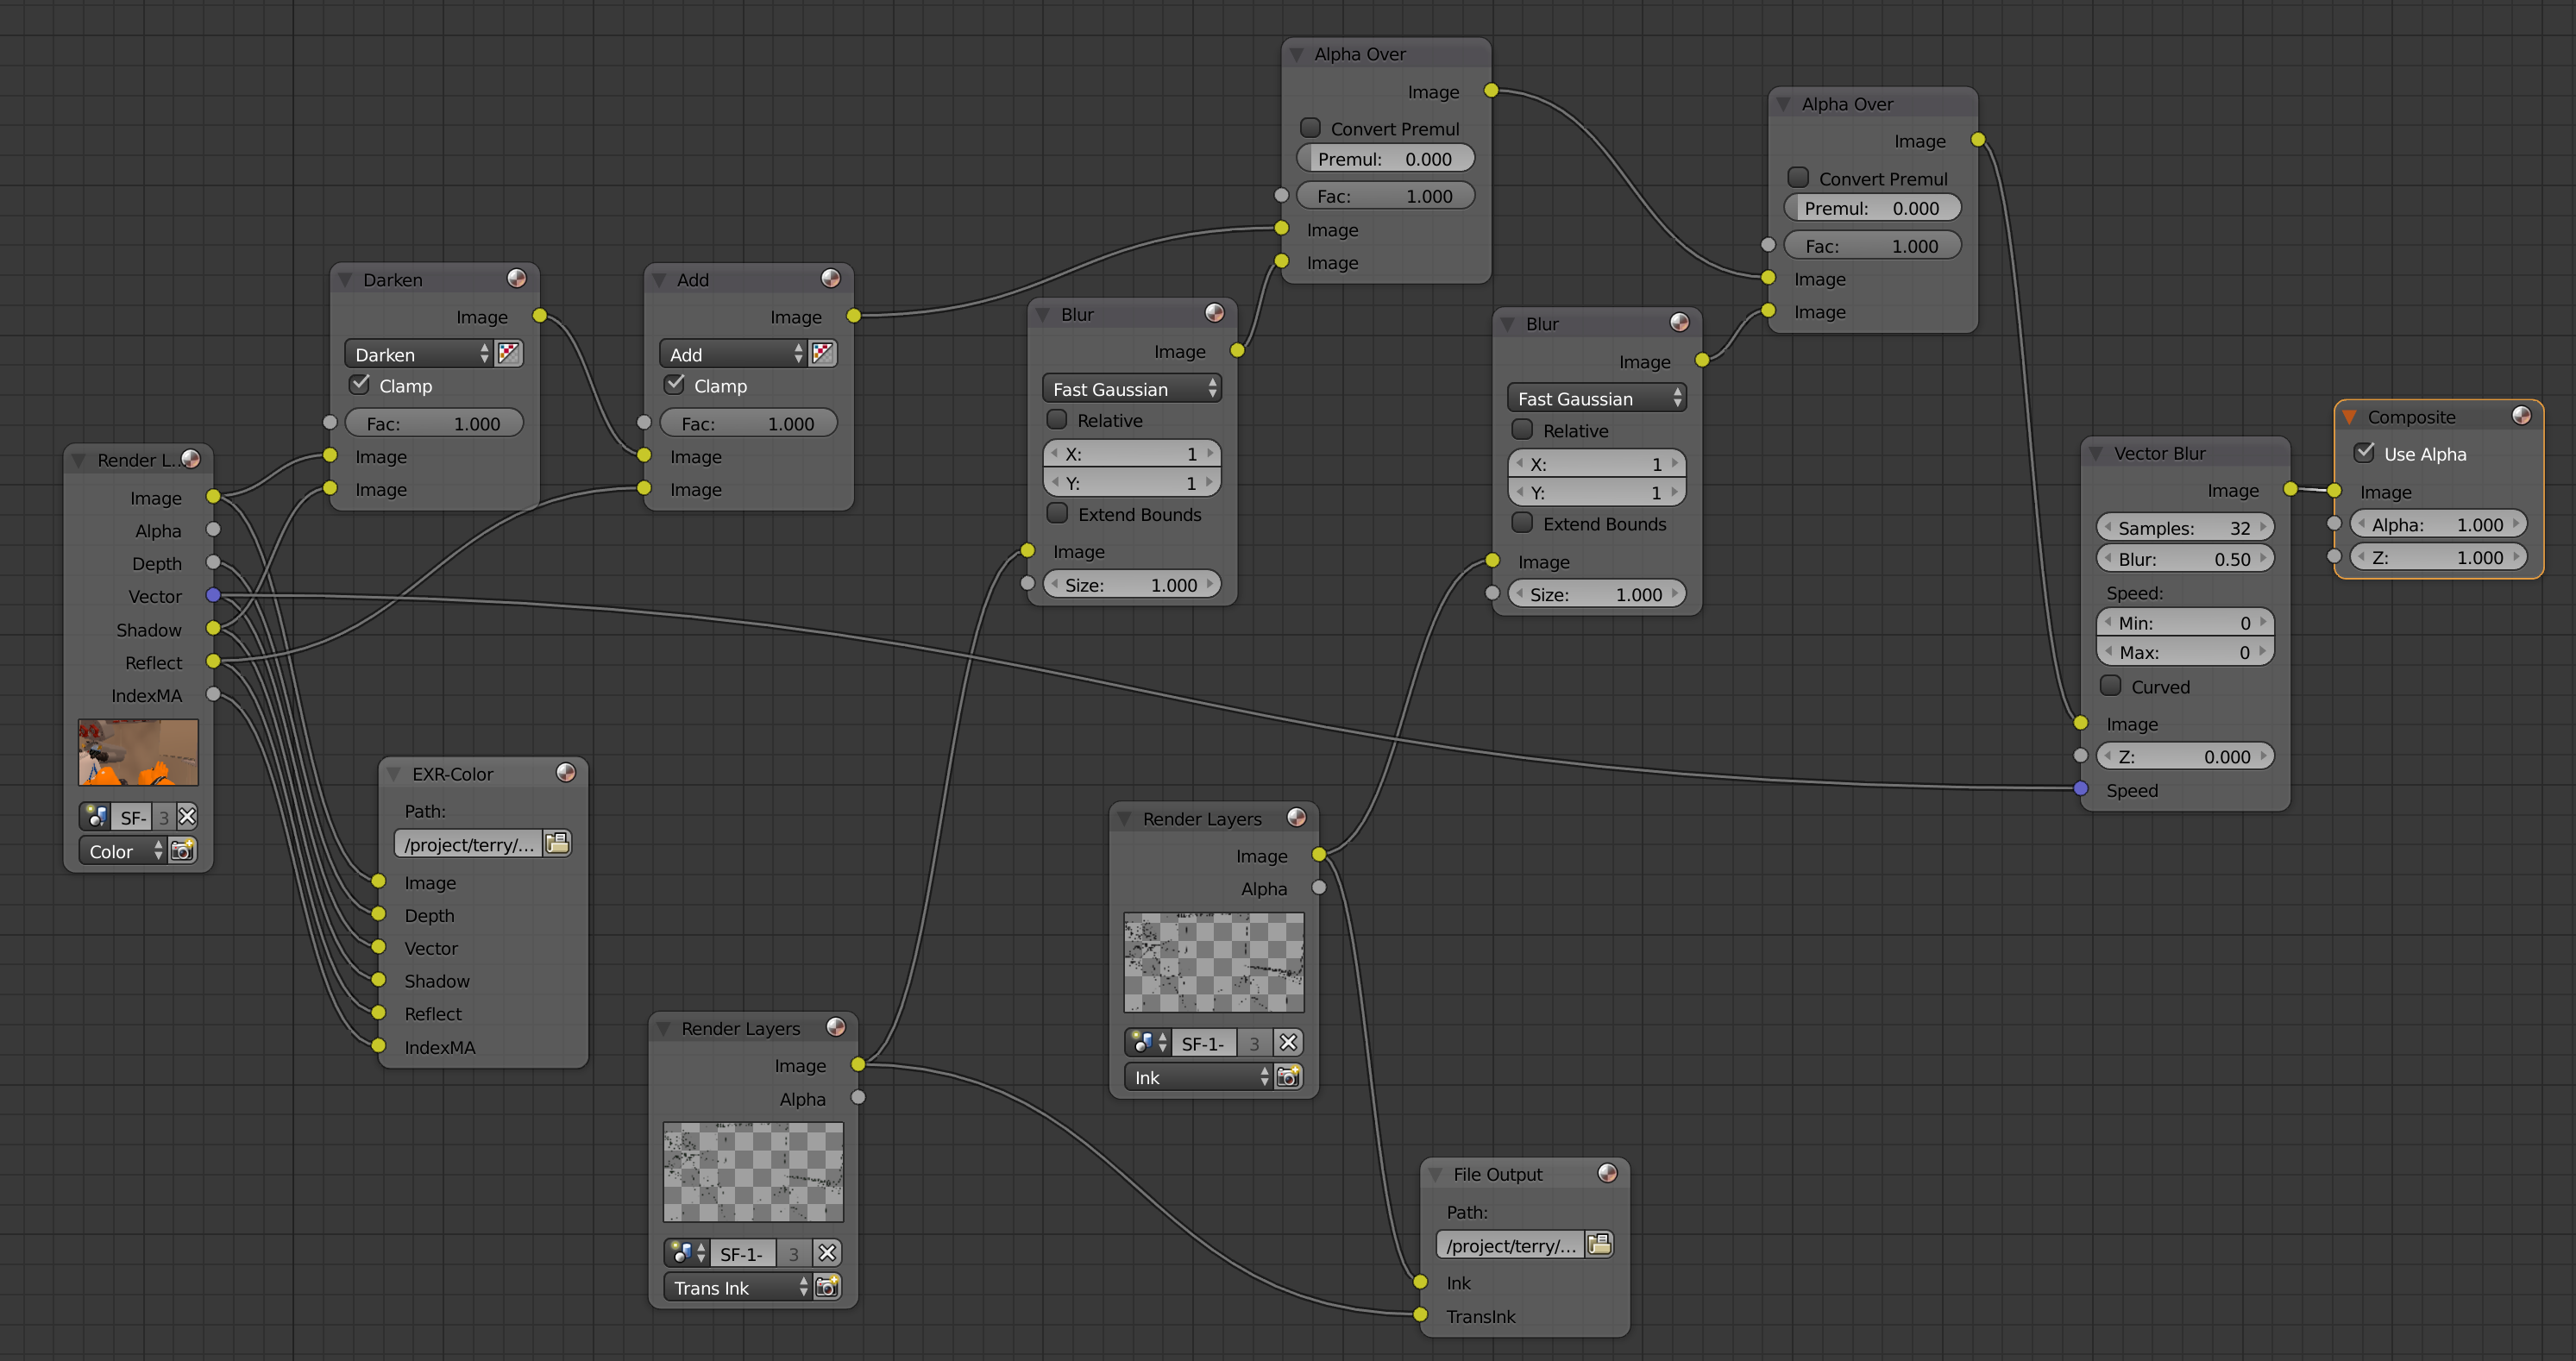The image size is (2576, 1361).
Task: Disable Clamp checkbox on Darken node
Action: tap(360, 385)
